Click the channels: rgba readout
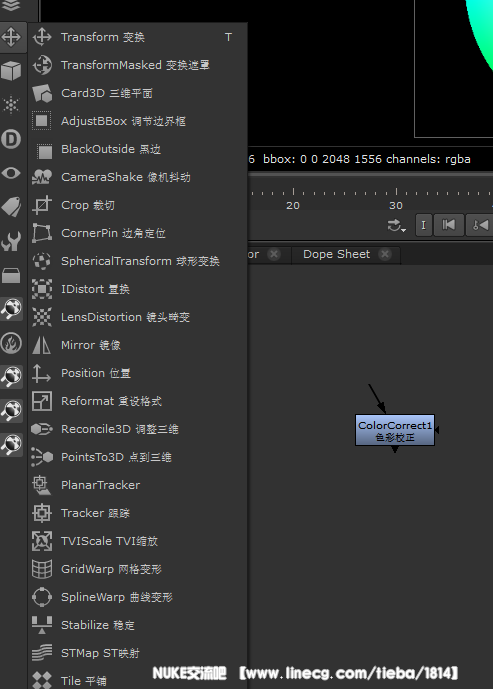Image resolution: width=493 pixels, height=690 pixels. 428,159
